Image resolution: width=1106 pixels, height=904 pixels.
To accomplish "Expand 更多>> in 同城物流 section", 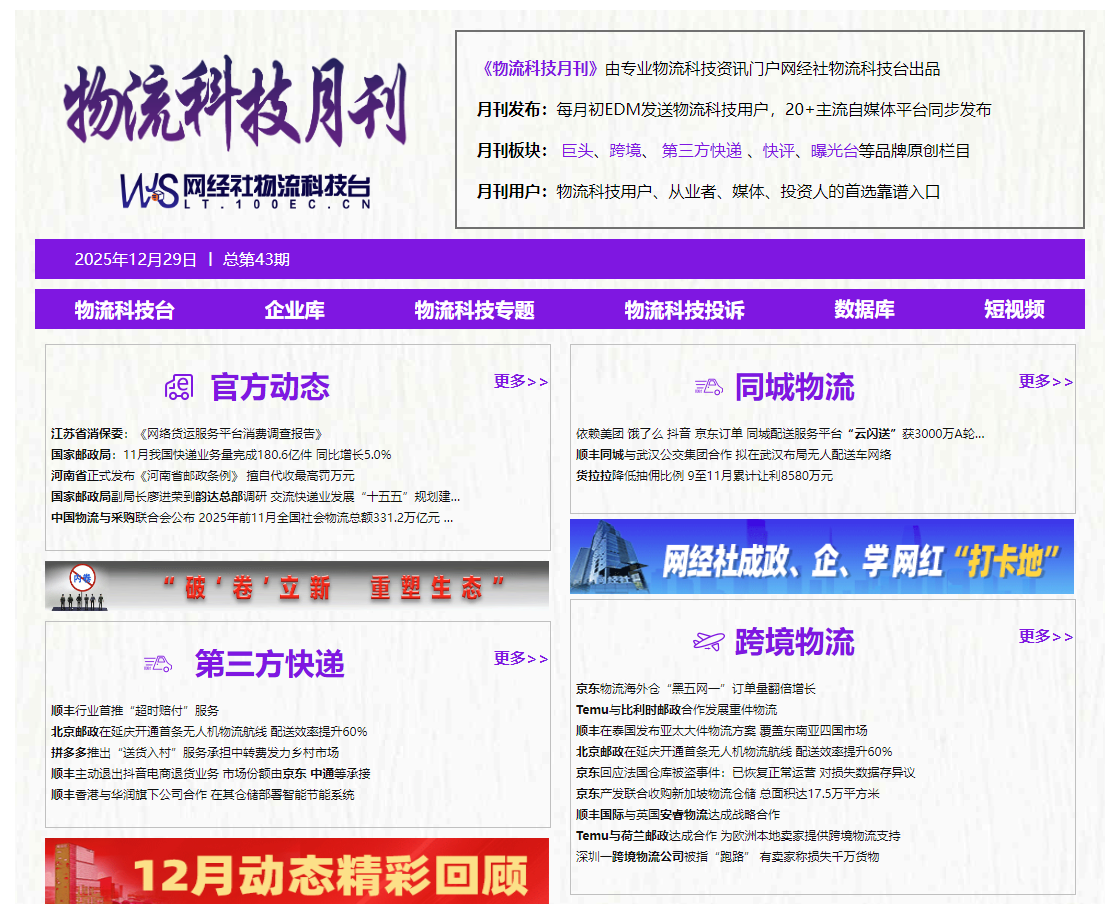I will 1045,381.
